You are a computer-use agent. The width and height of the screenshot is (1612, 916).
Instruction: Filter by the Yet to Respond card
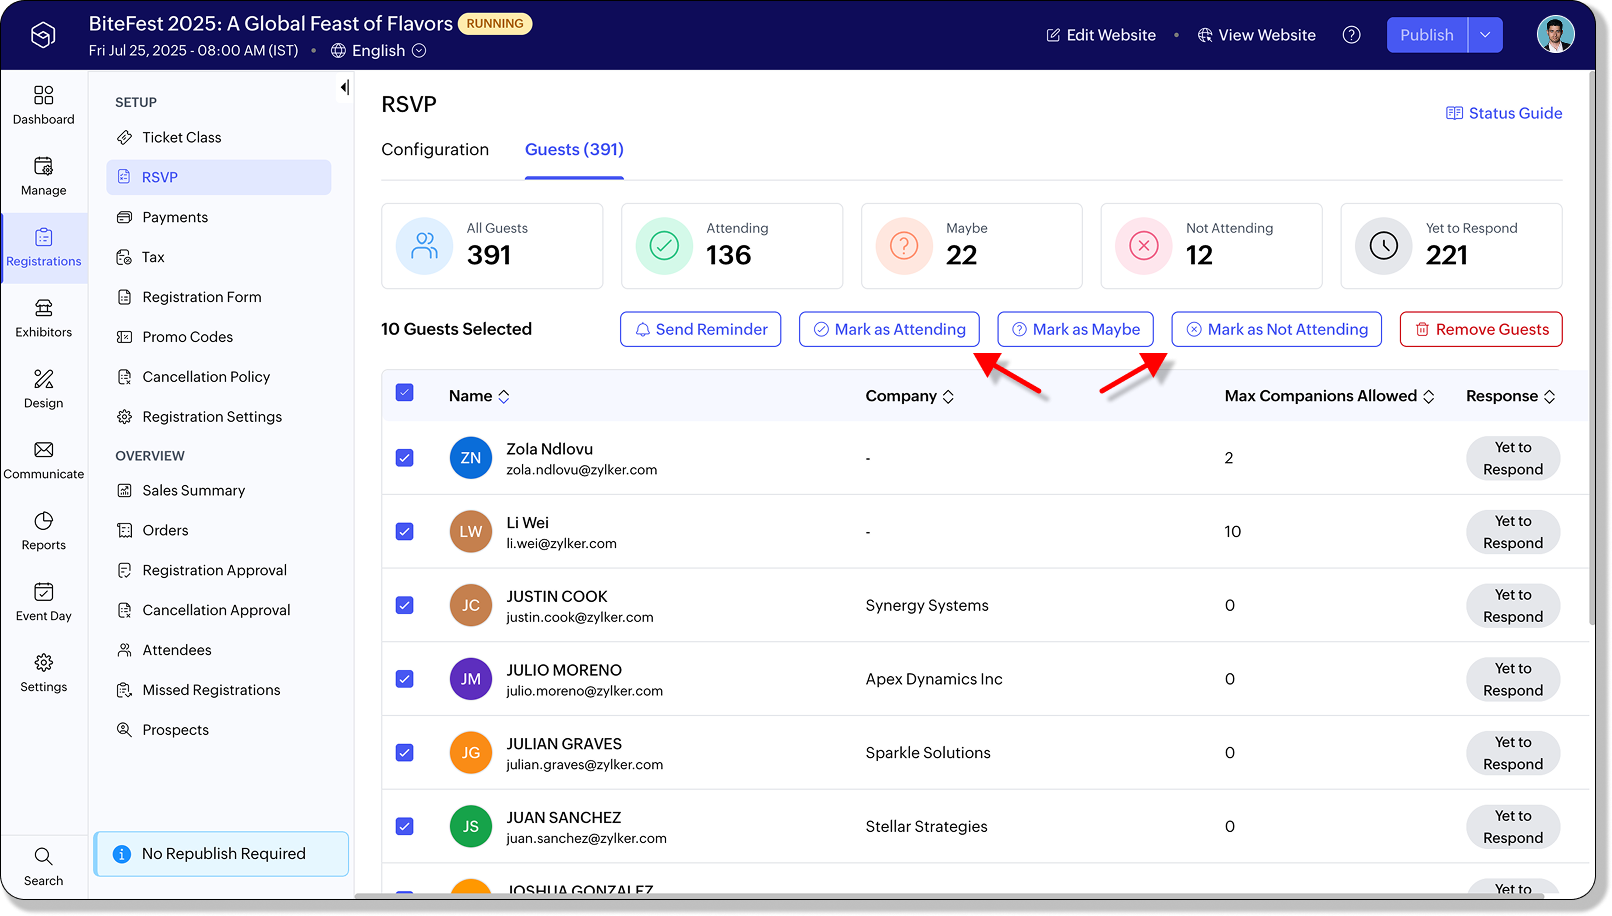1450,246
